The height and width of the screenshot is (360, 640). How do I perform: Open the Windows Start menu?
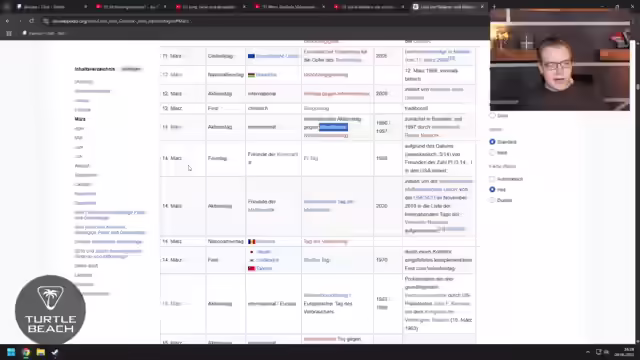(x=11, y=352)
